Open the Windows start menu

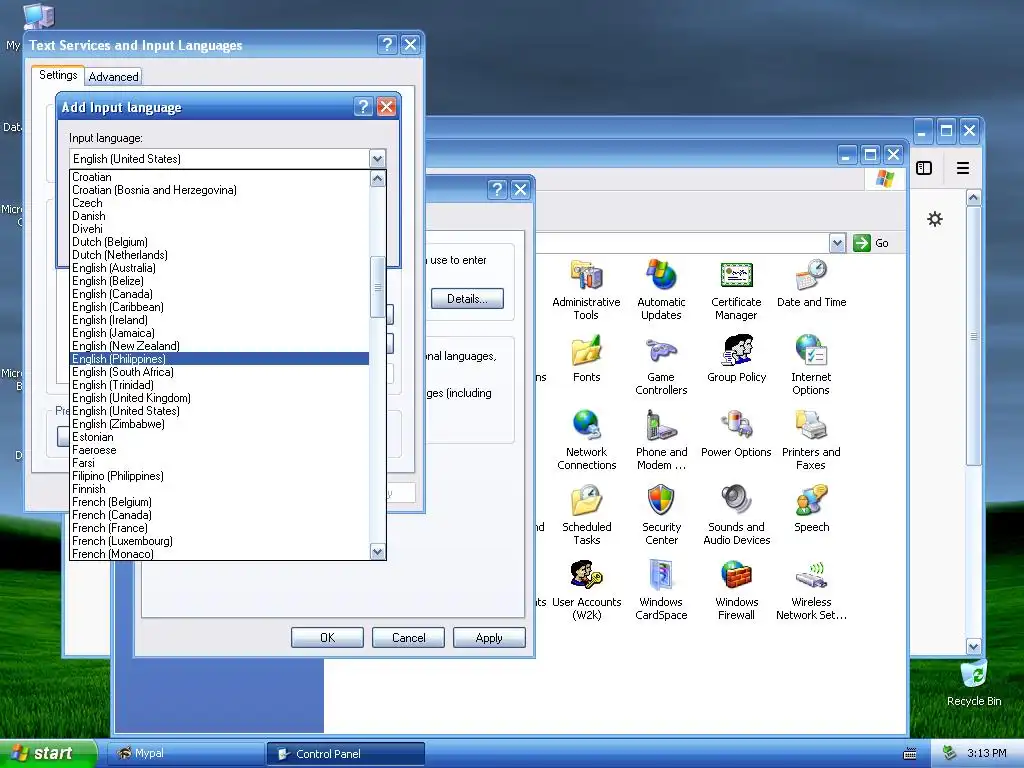pos(47,753)
